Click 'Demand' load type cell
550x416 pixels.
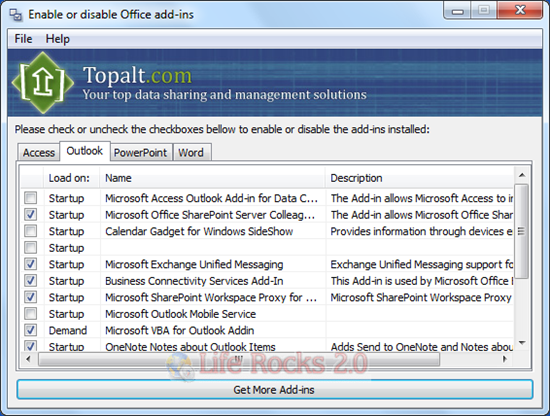point(67,330)
